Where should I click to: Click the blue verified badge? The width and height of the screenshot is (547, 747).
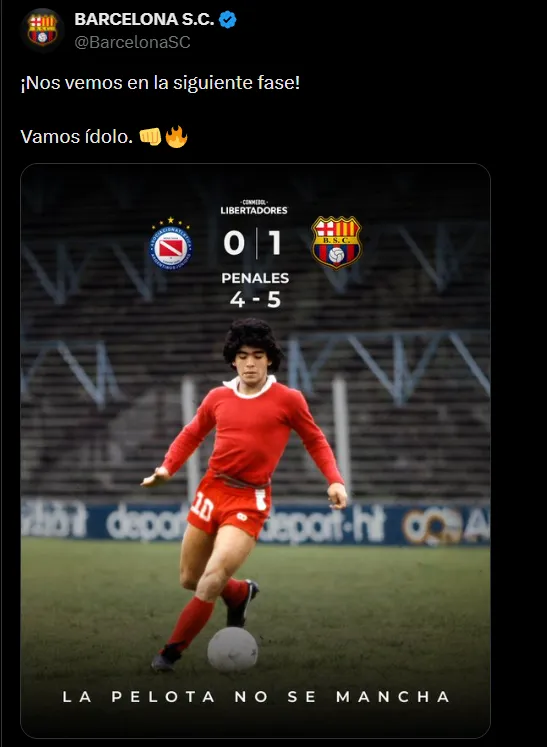coord(227,20)
